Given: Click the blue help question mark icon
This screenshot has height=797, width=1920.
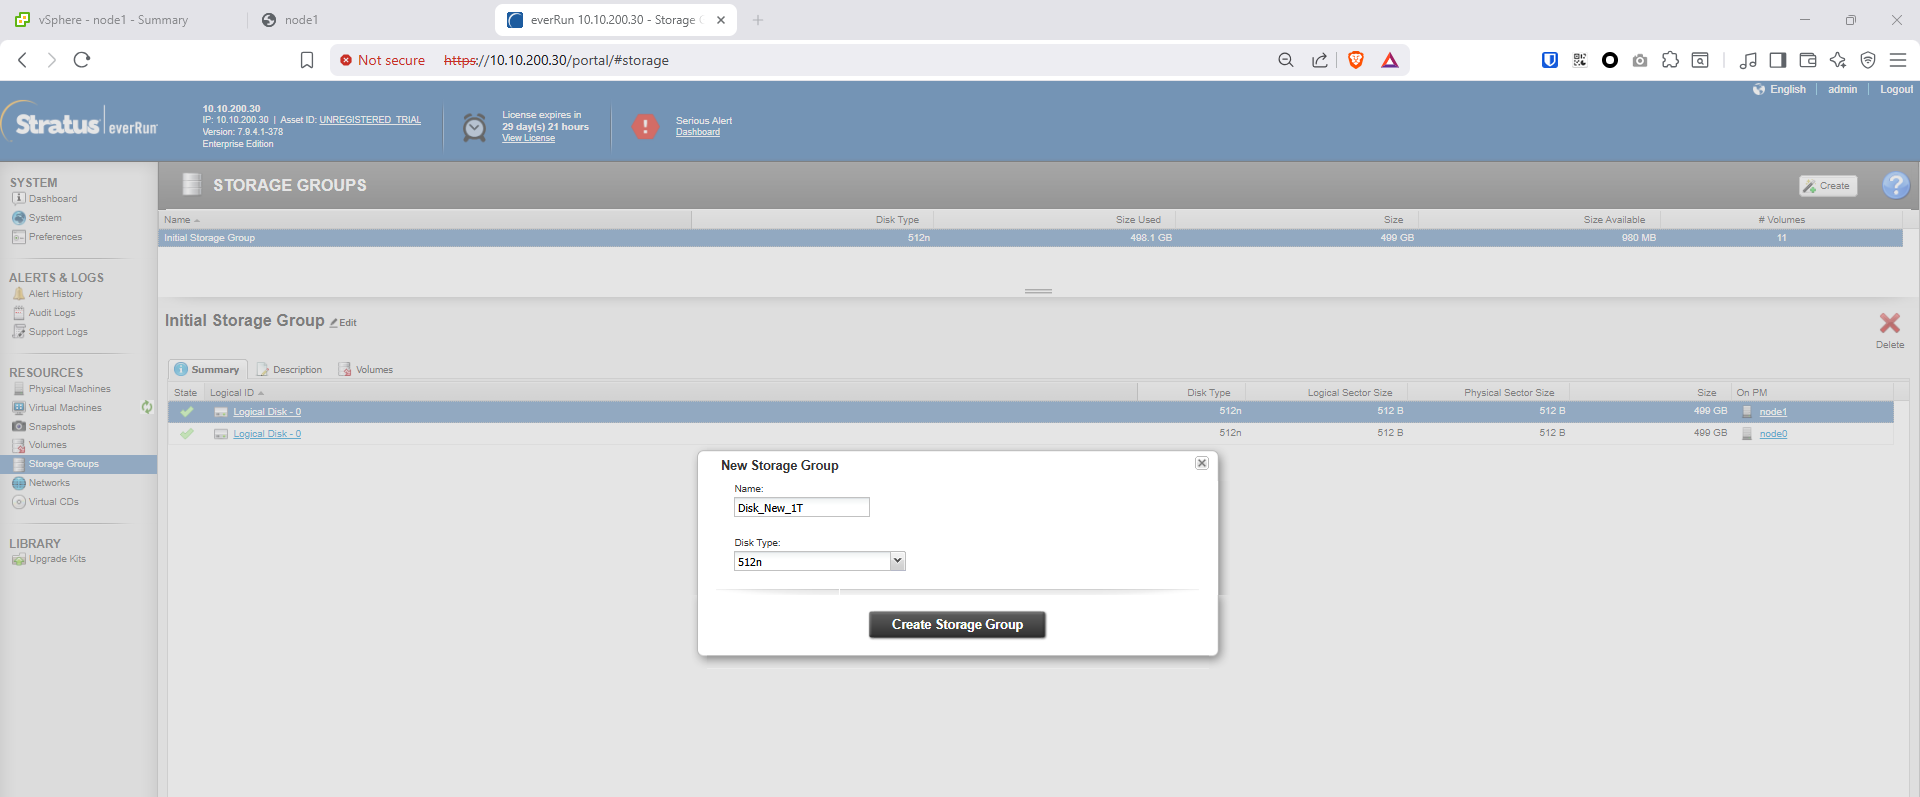Looking at the screenshot, I should click(1895, 186).
